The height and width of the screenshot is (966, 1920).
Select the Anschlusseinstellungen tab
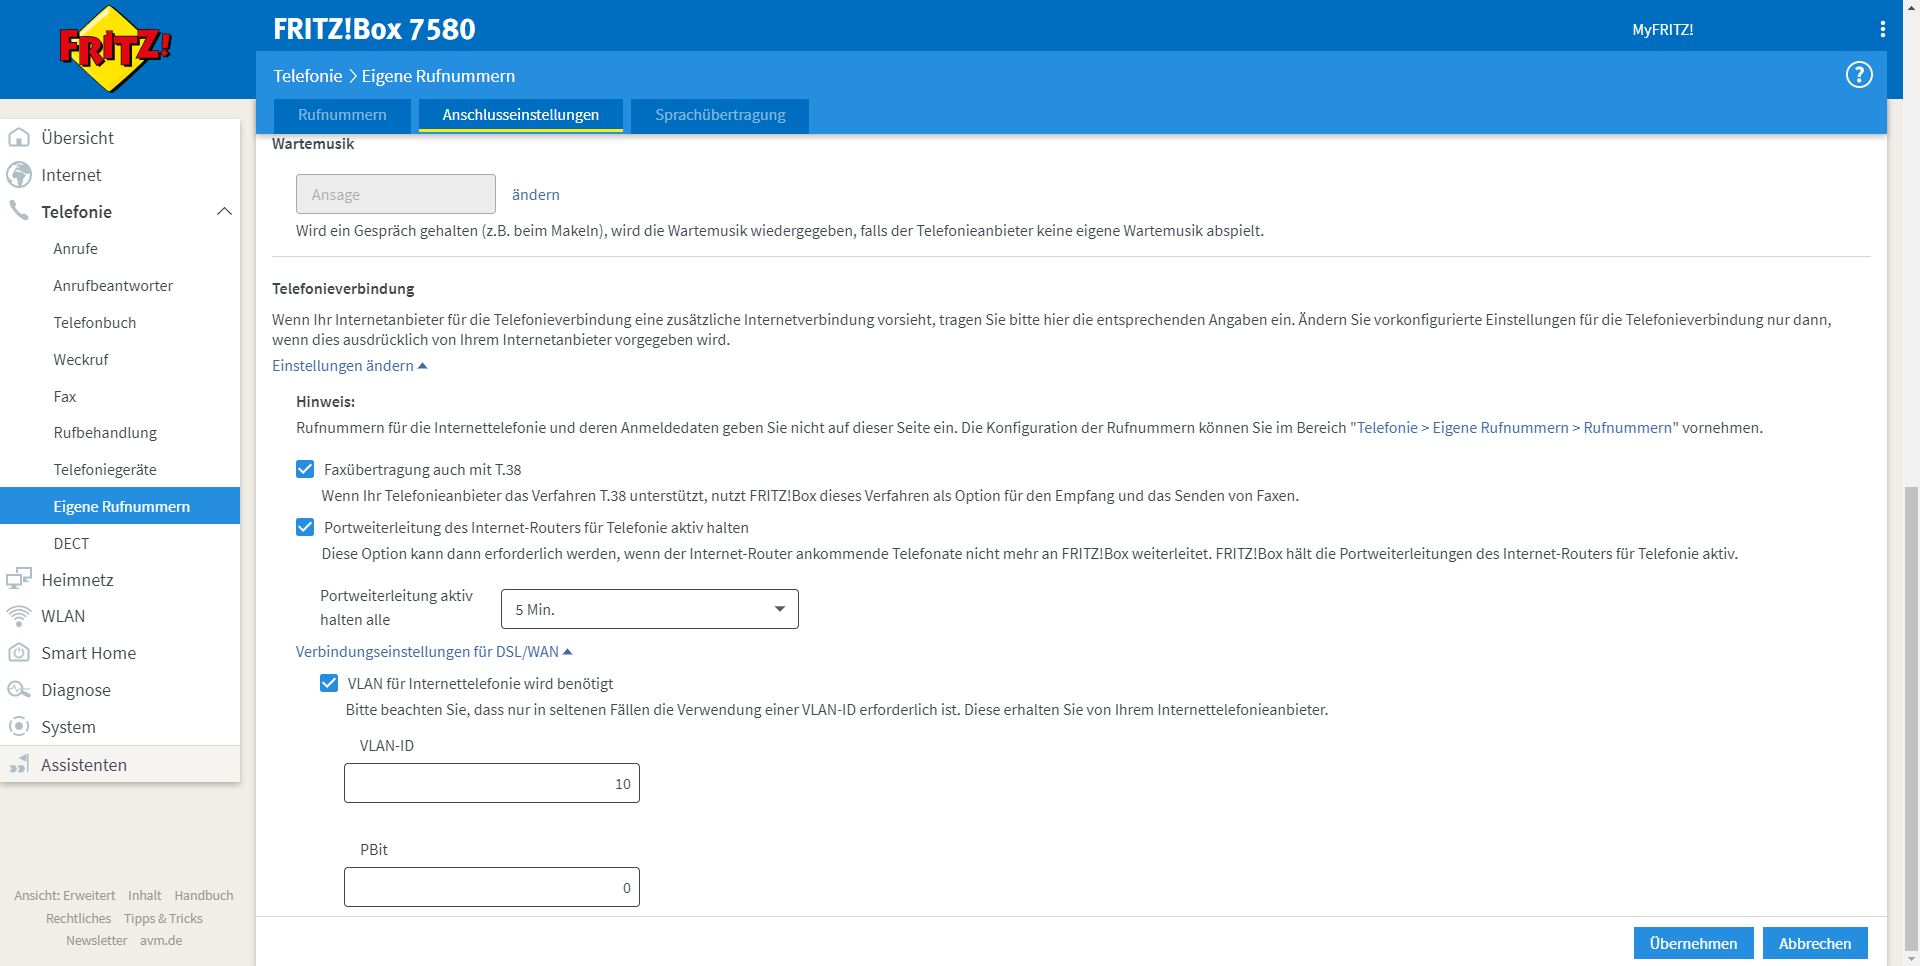[x=521, y=115]
